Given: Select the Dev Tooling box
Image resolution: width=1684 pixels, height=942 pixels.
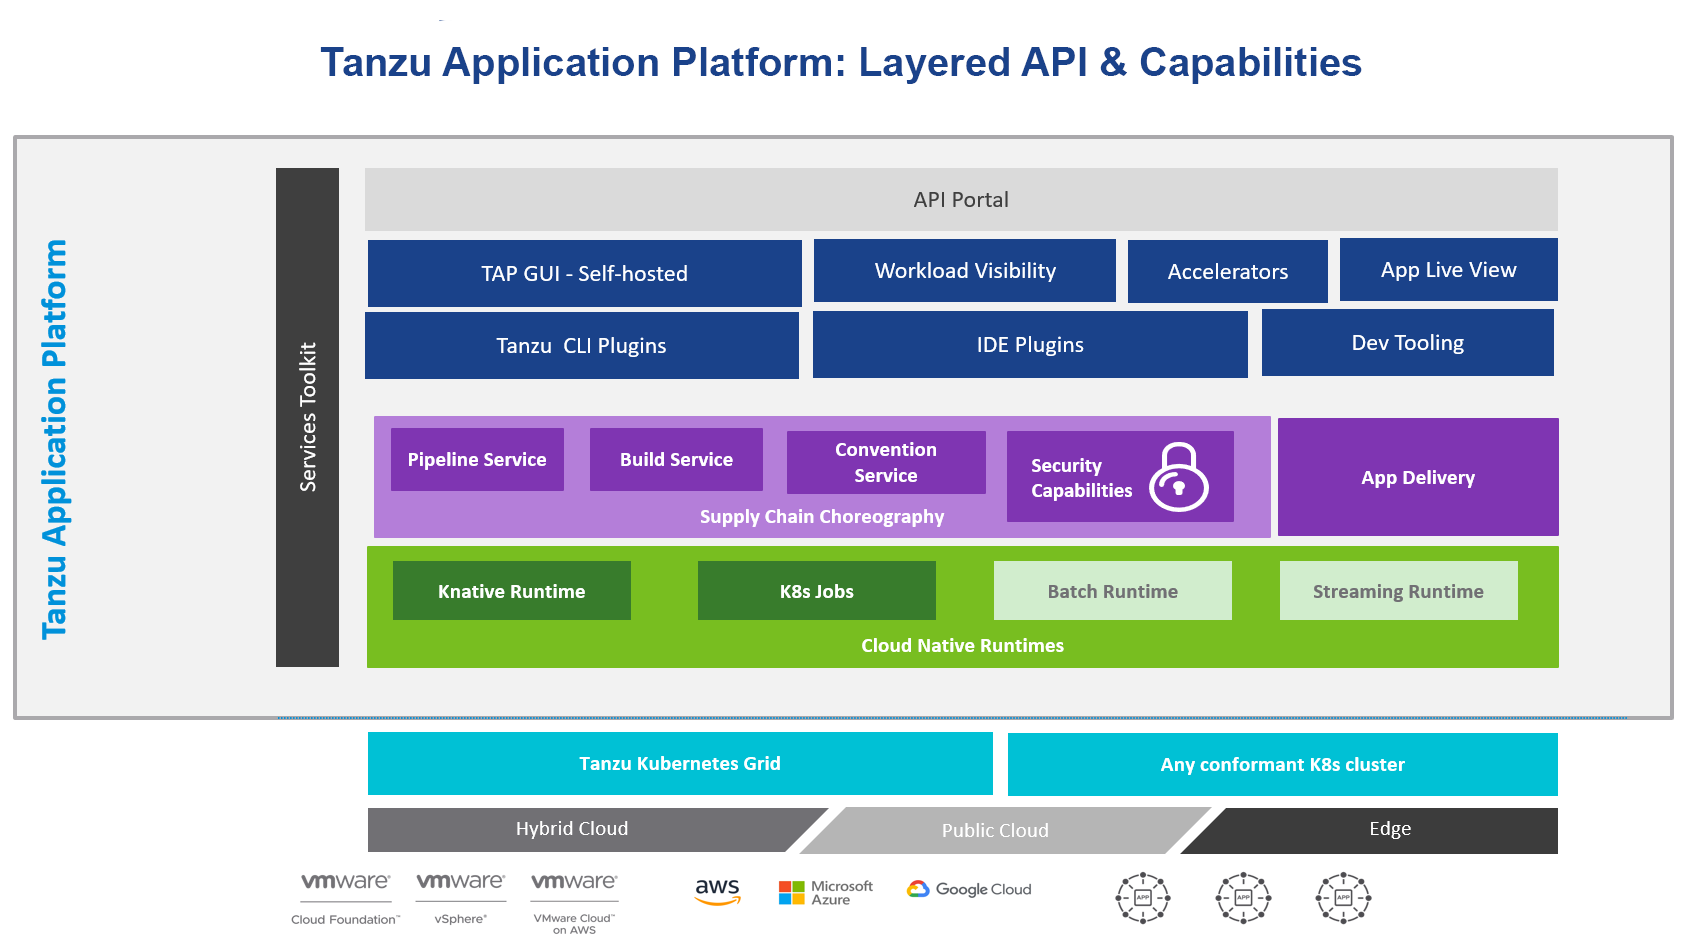Looking at the screenshot, I should click(x=1408, y=342).
